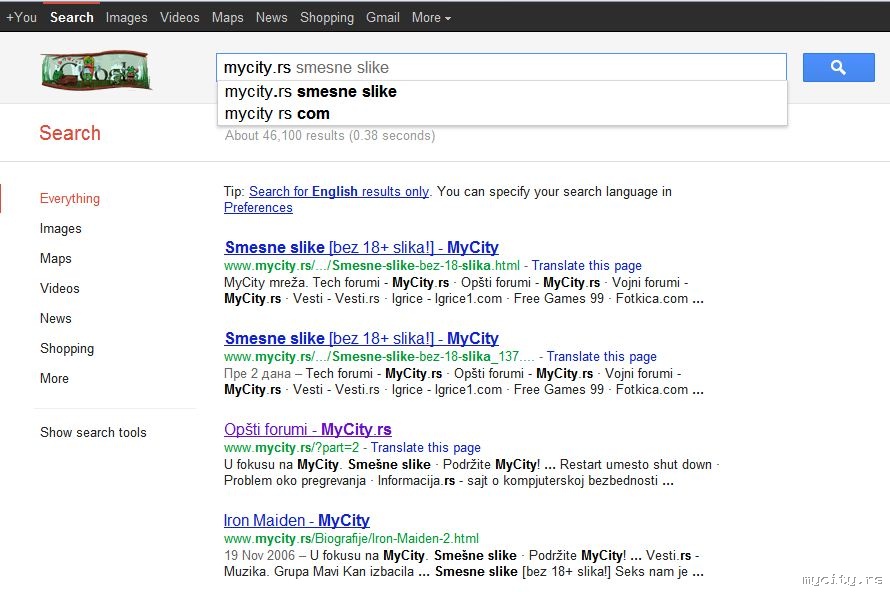Click the Iron-Maiden-2.html green URL
This screenshot has height=592, width=890.
pos(351,538)
